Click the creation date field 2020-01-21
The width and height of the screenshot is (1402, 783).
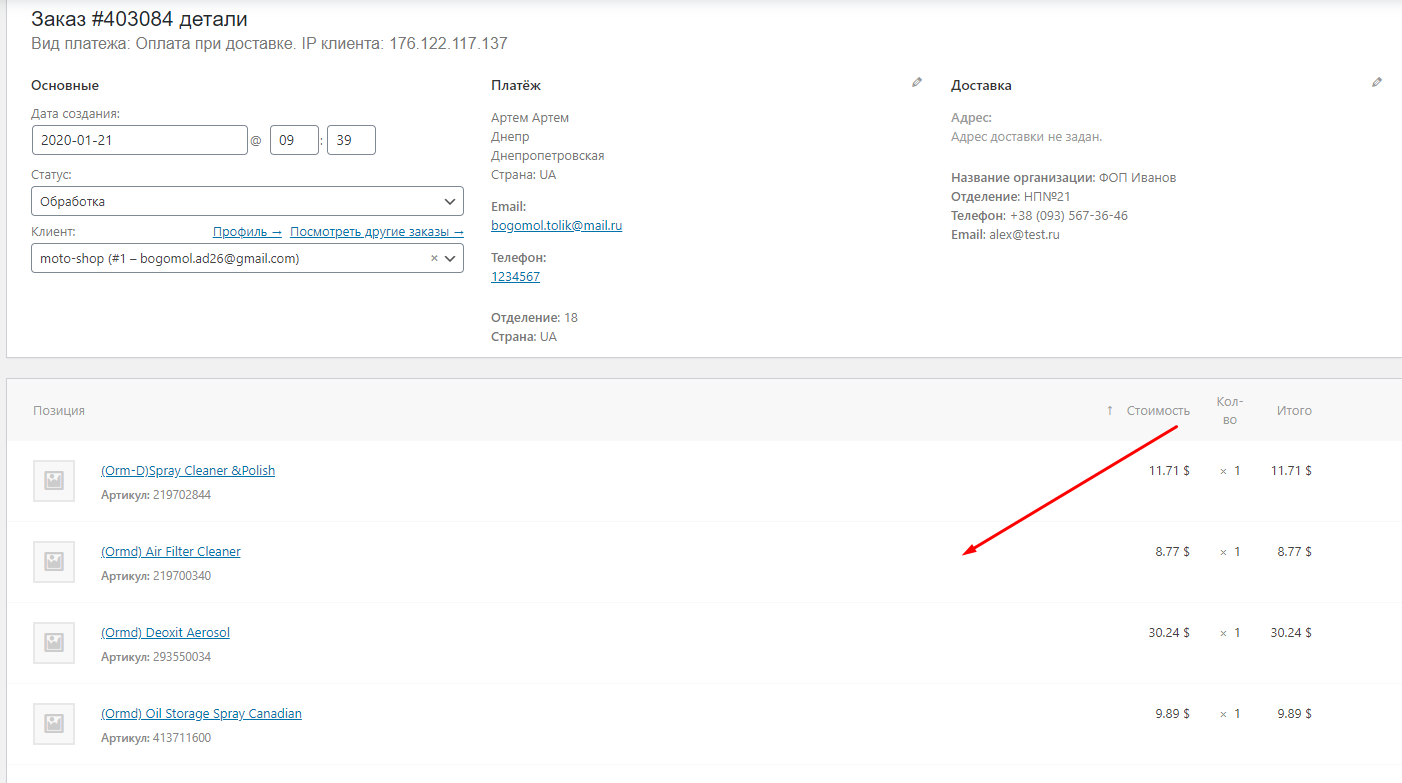(139, 140)
